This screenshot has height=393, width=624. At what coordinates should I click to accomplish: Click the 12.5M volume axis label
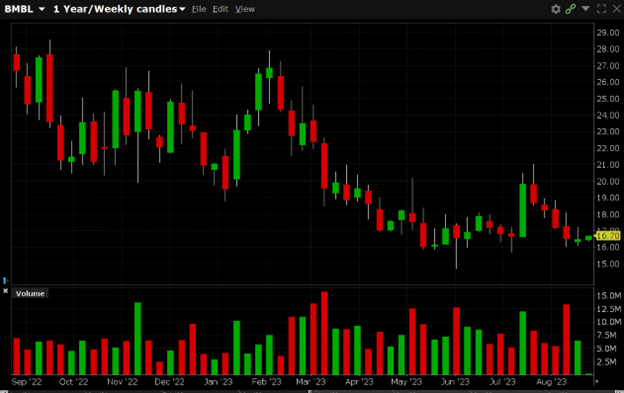point(608,309)
